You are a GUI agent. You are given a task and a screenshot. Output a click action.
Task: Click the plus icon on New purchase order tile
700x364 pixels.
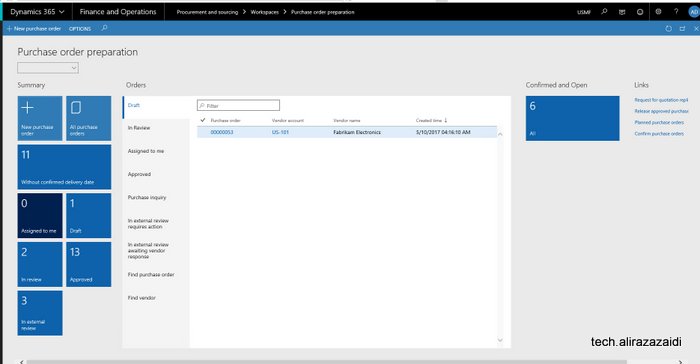click(27, 108)
